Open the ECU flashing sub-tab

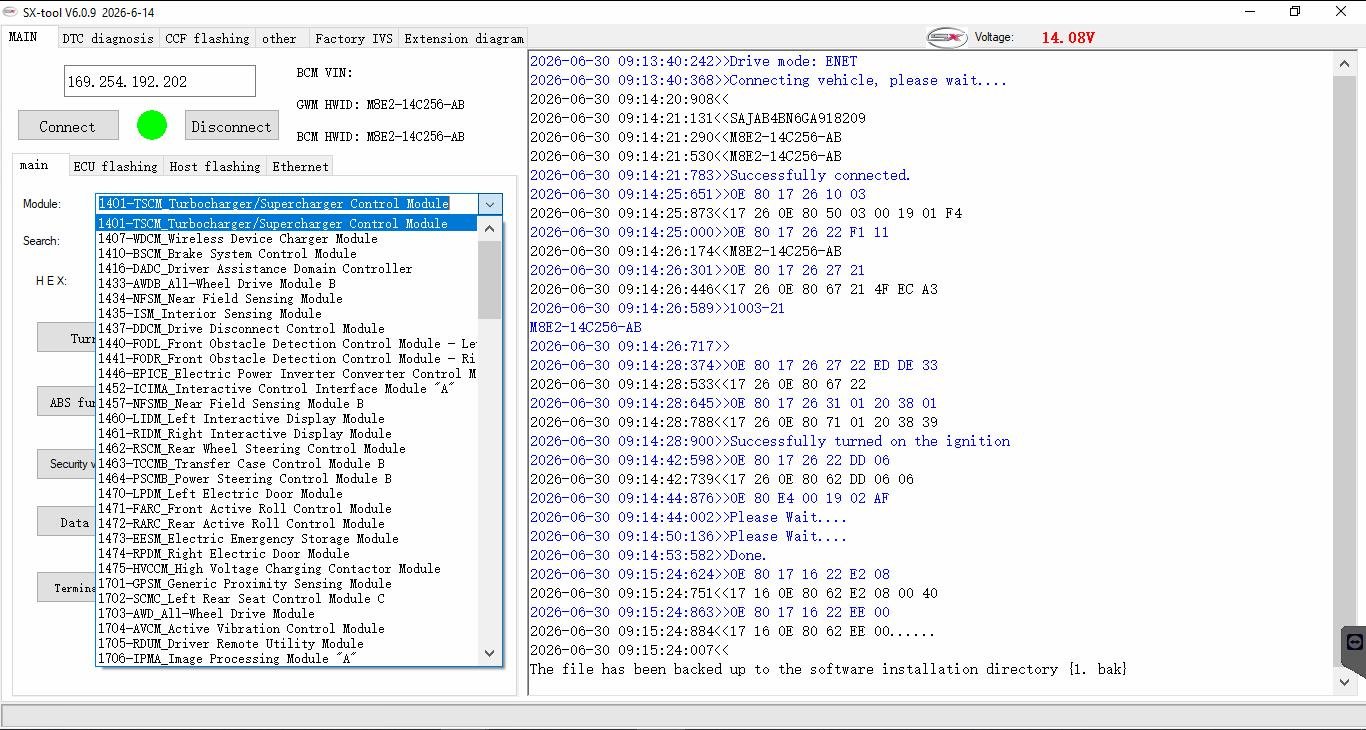[115, 166]
